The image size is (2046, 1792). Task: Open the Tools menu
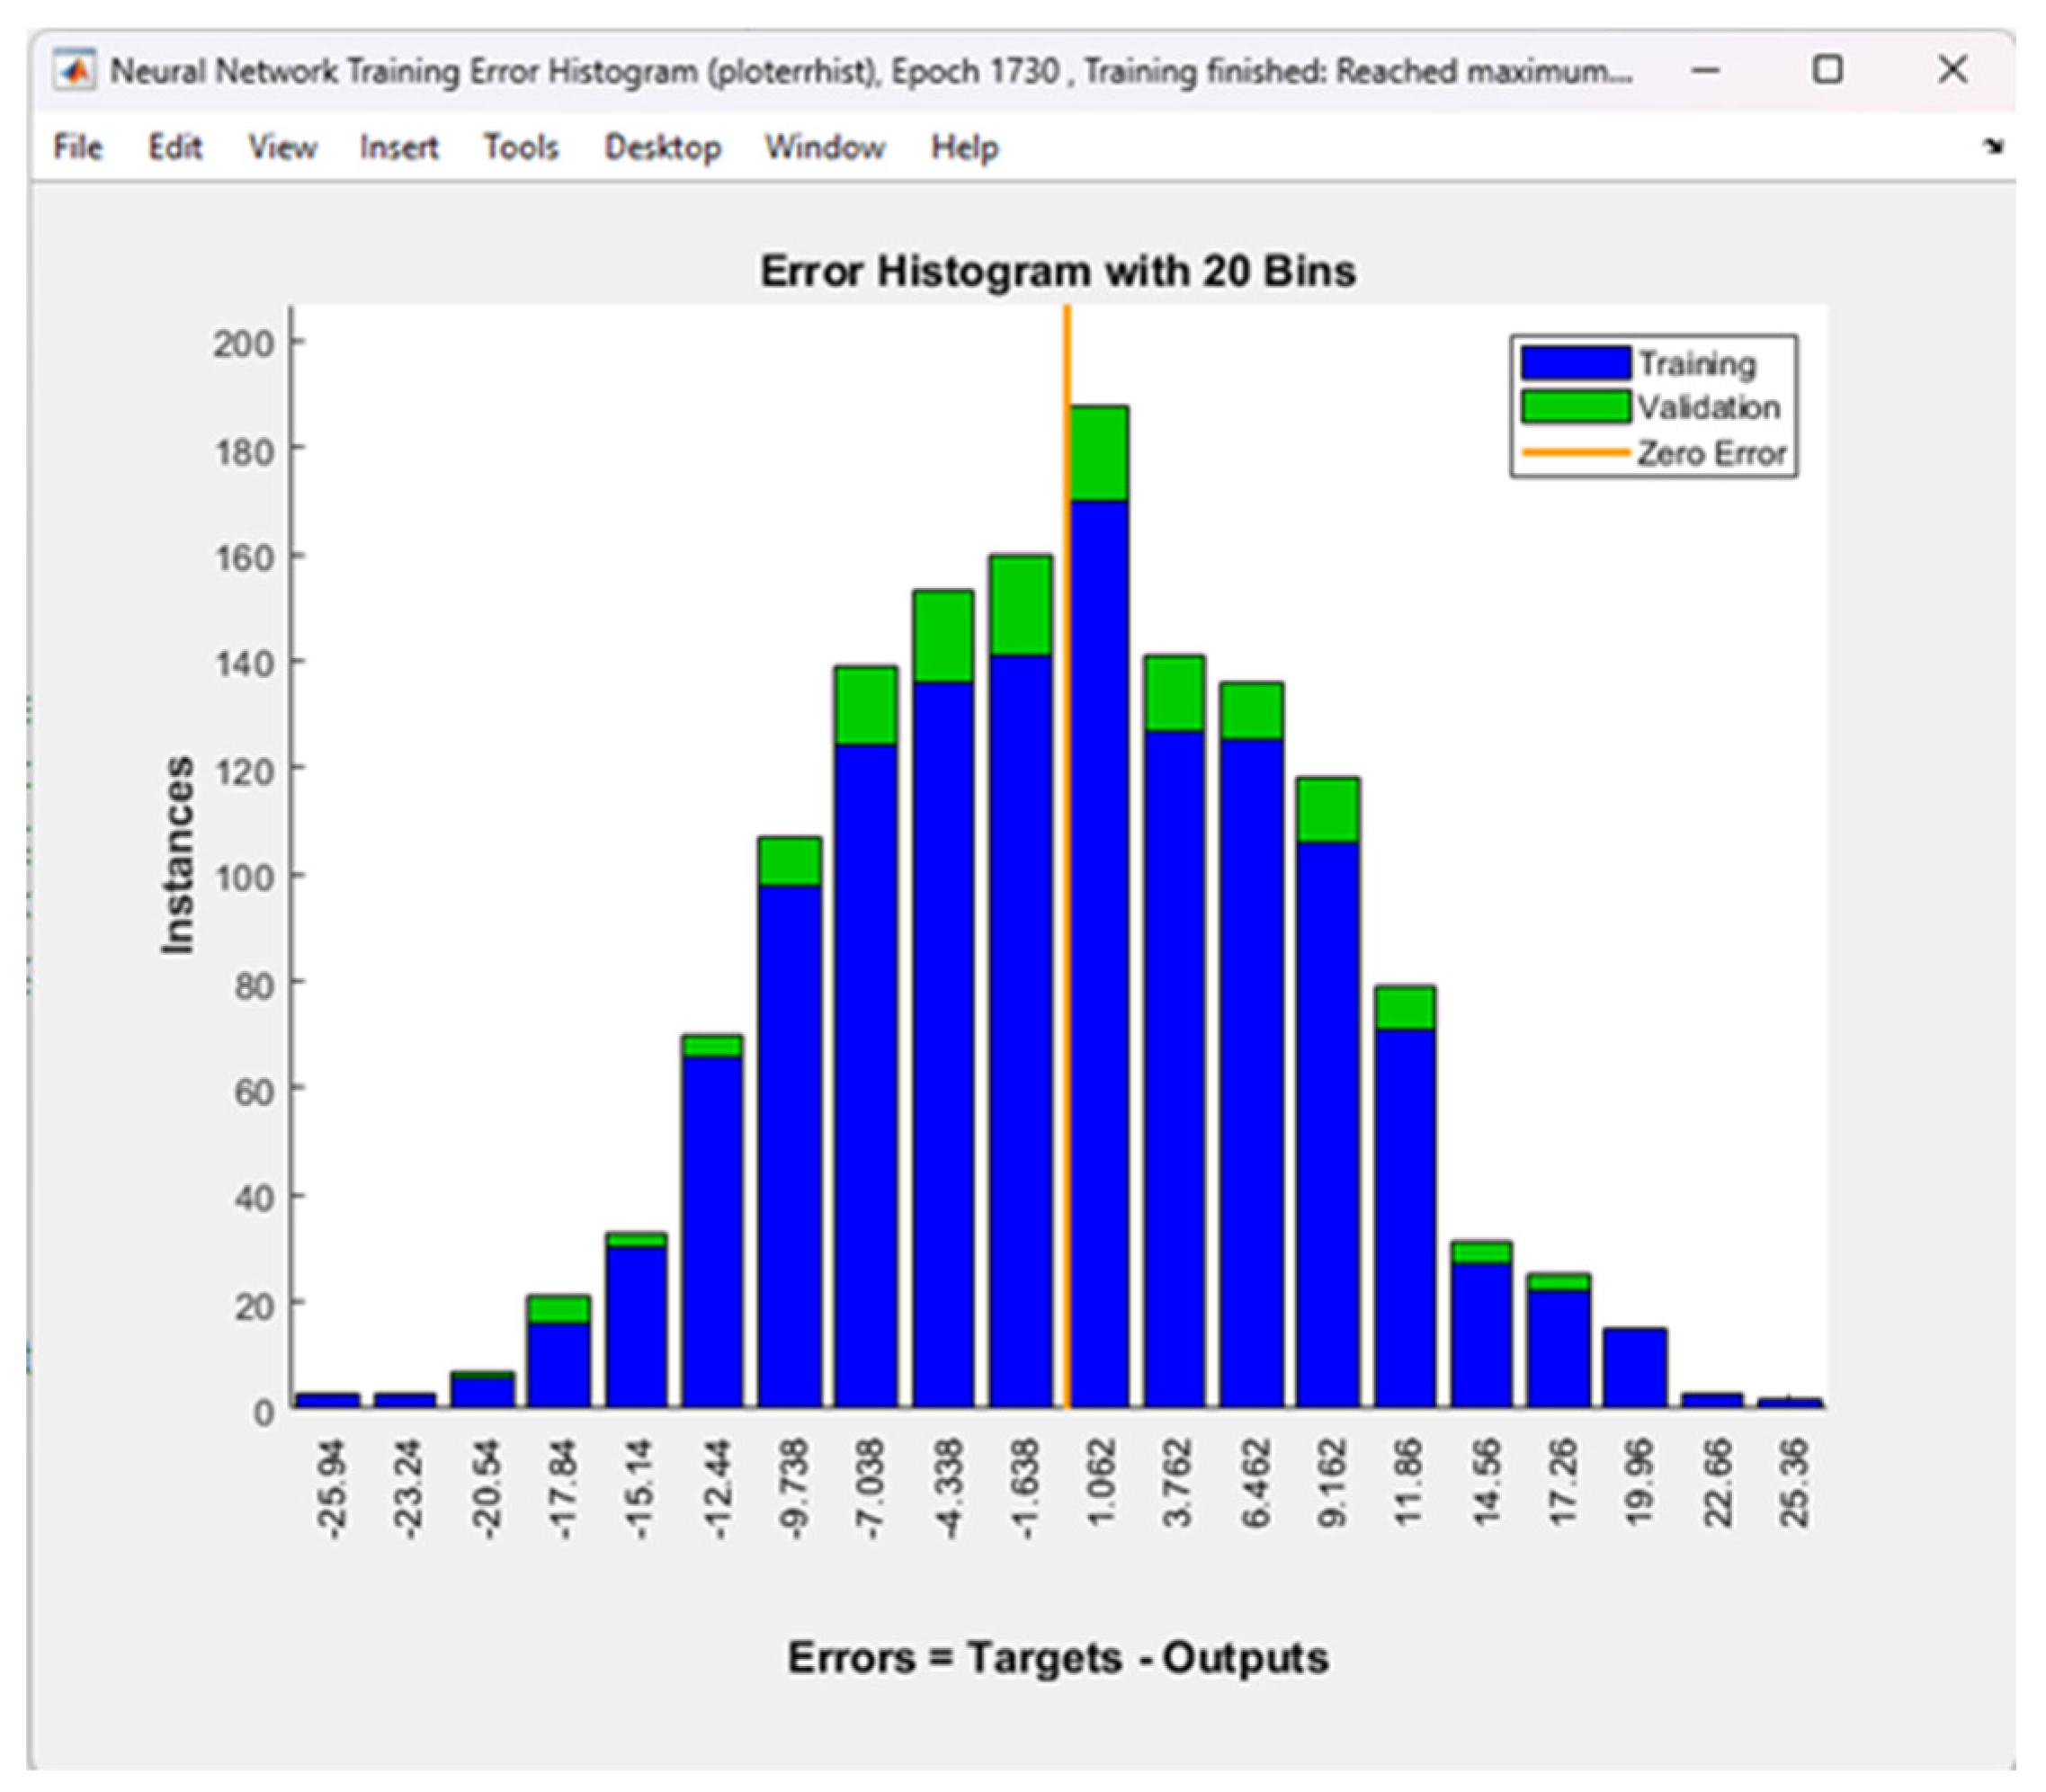pyautogui.click(x=520, y=147)
